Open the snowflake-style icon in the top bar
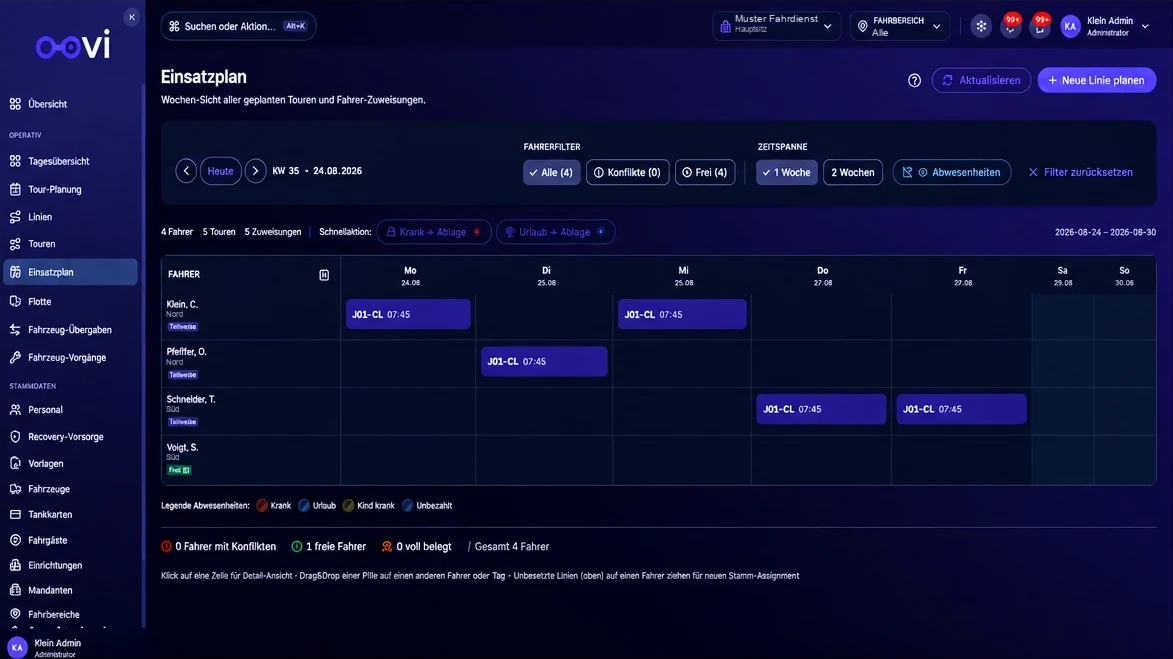 point(981,26)
